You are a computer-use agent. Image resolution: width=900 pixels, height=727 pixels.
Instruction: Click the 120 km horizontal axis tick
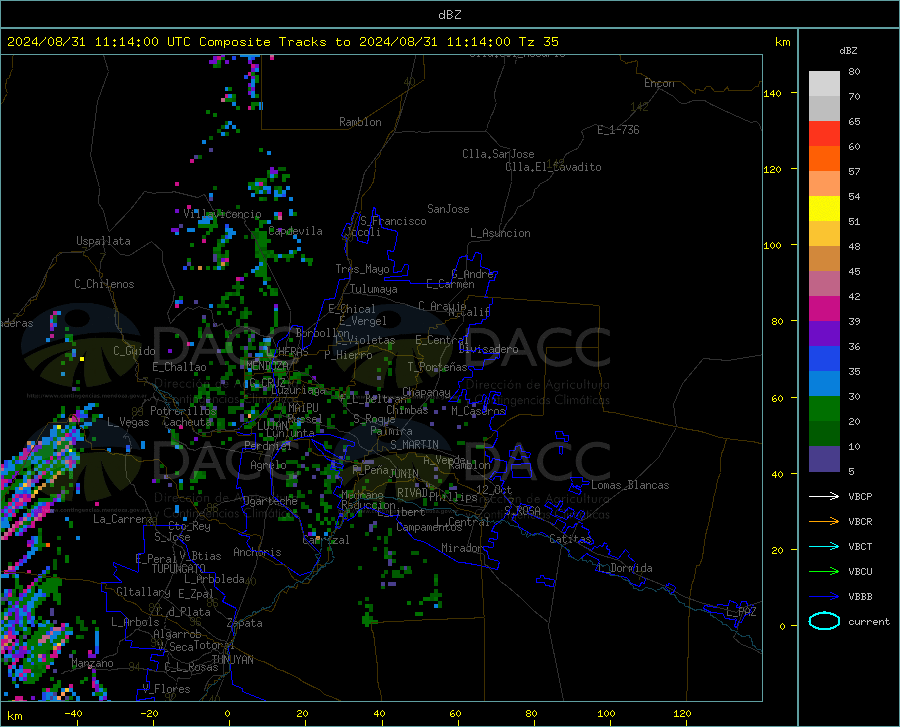tap(682, 714)
